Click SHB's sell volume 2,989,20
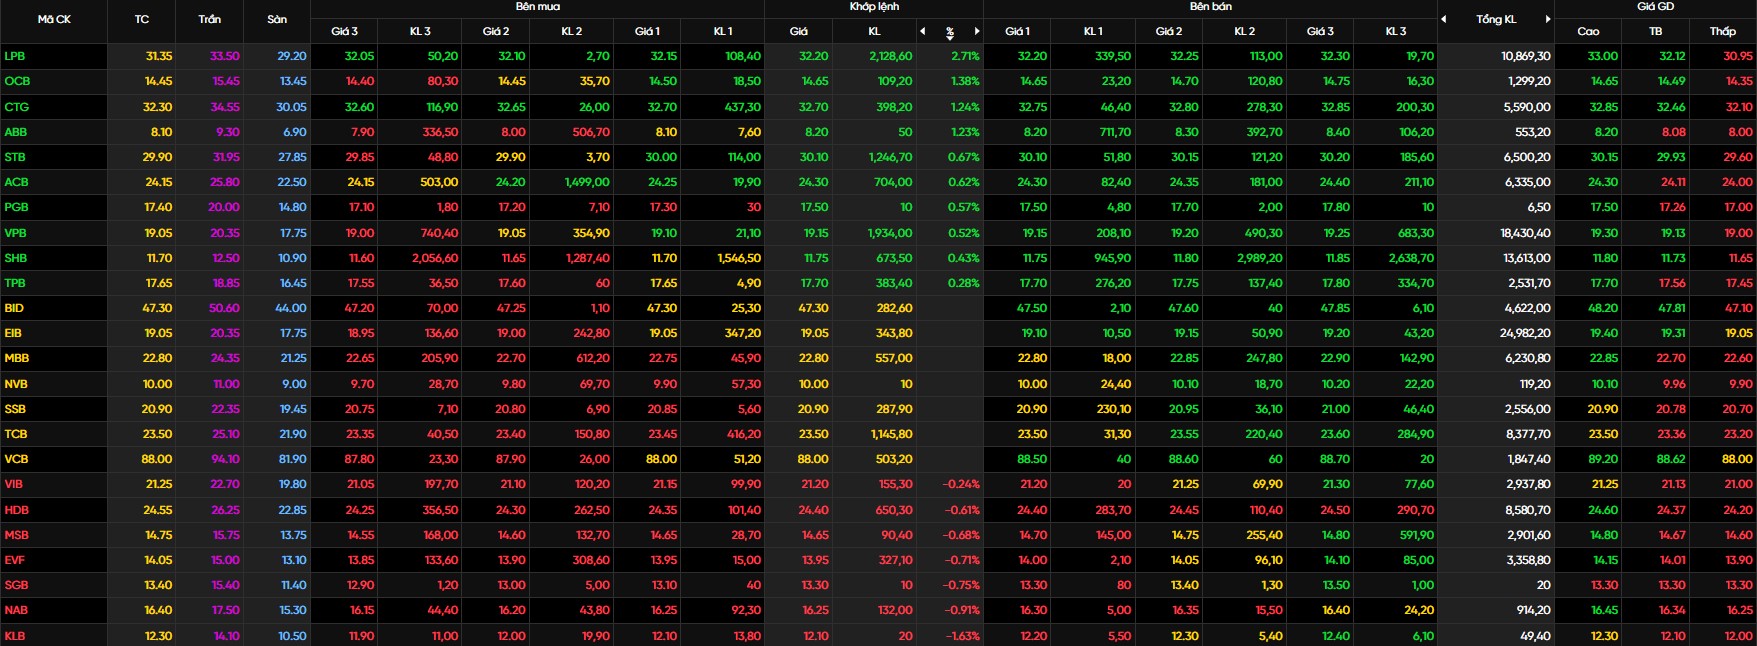 (1260, 258)
